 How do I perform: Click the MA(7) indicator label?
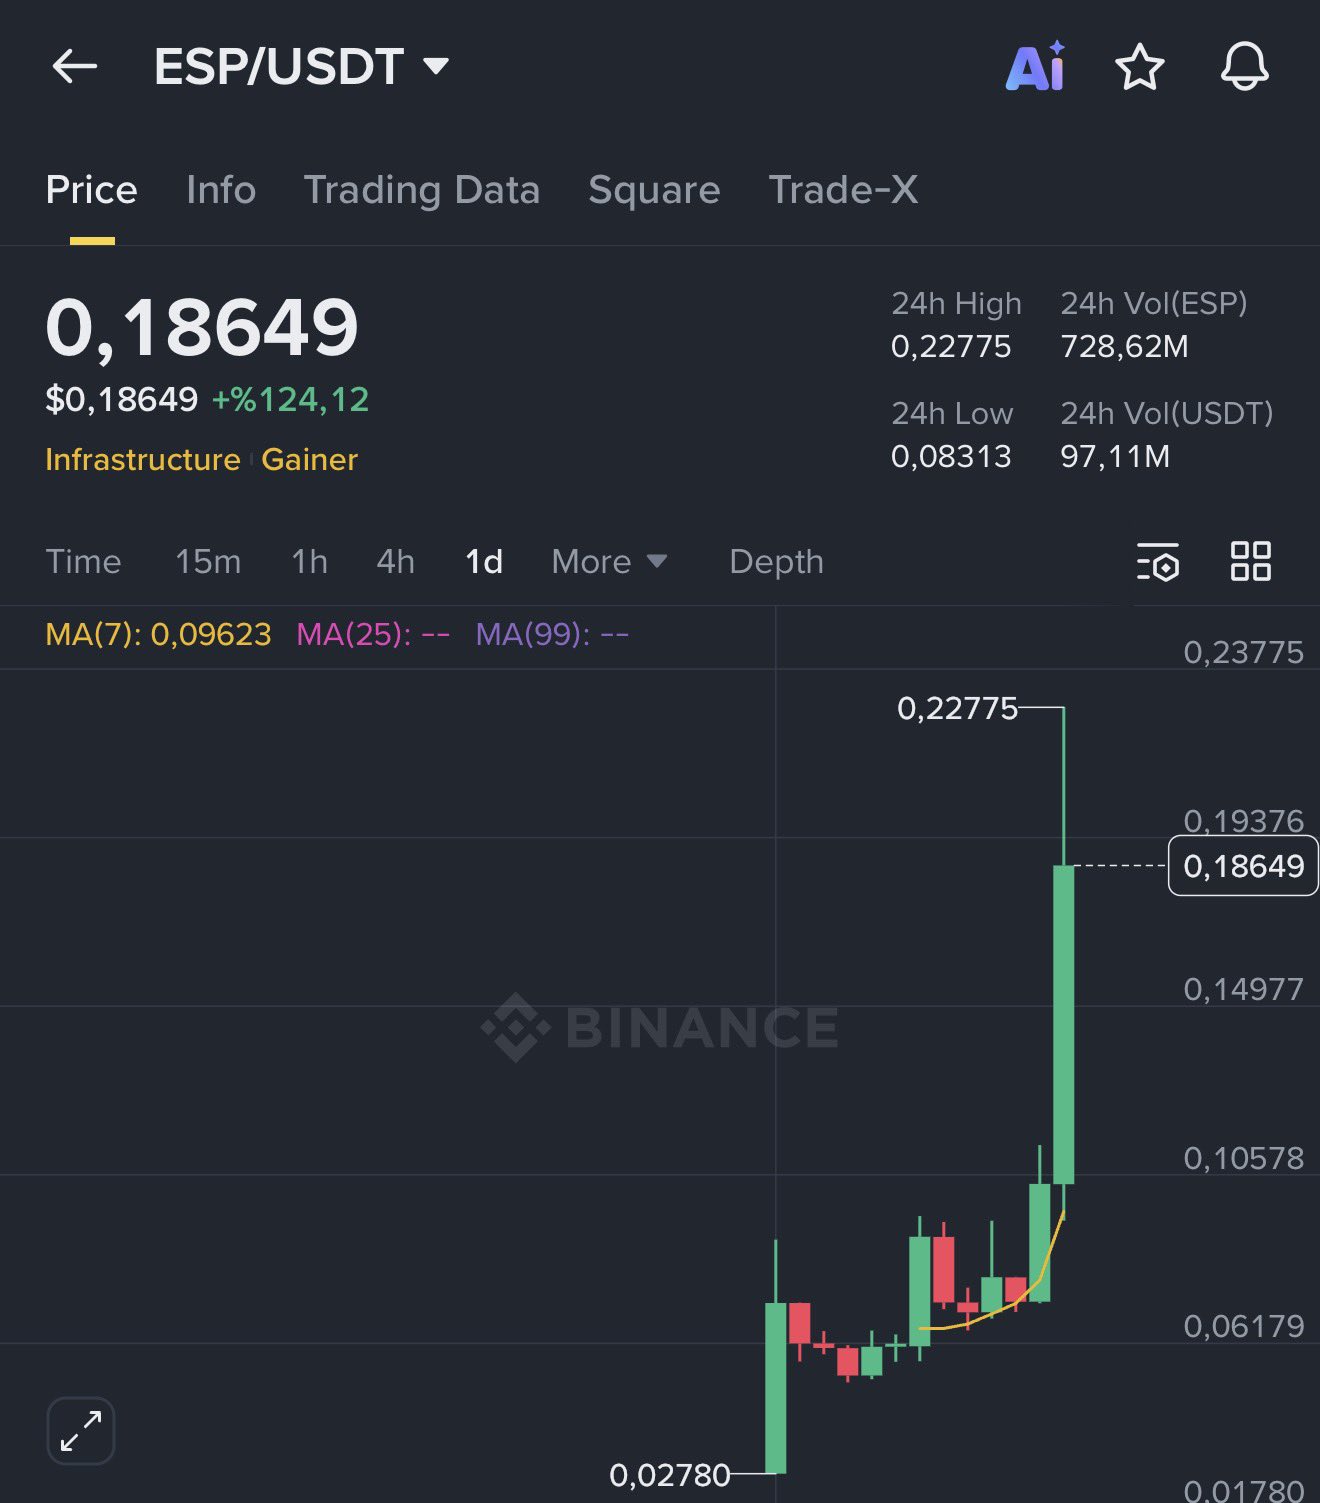coord(158,634)
